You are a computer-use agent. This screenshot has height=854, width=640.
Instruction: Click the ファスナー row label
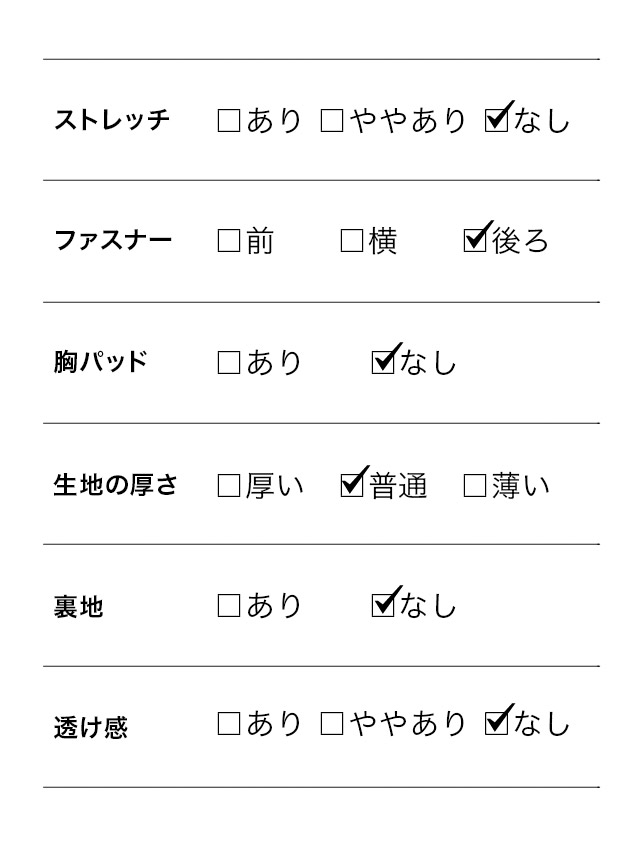[x=113, y=241]
